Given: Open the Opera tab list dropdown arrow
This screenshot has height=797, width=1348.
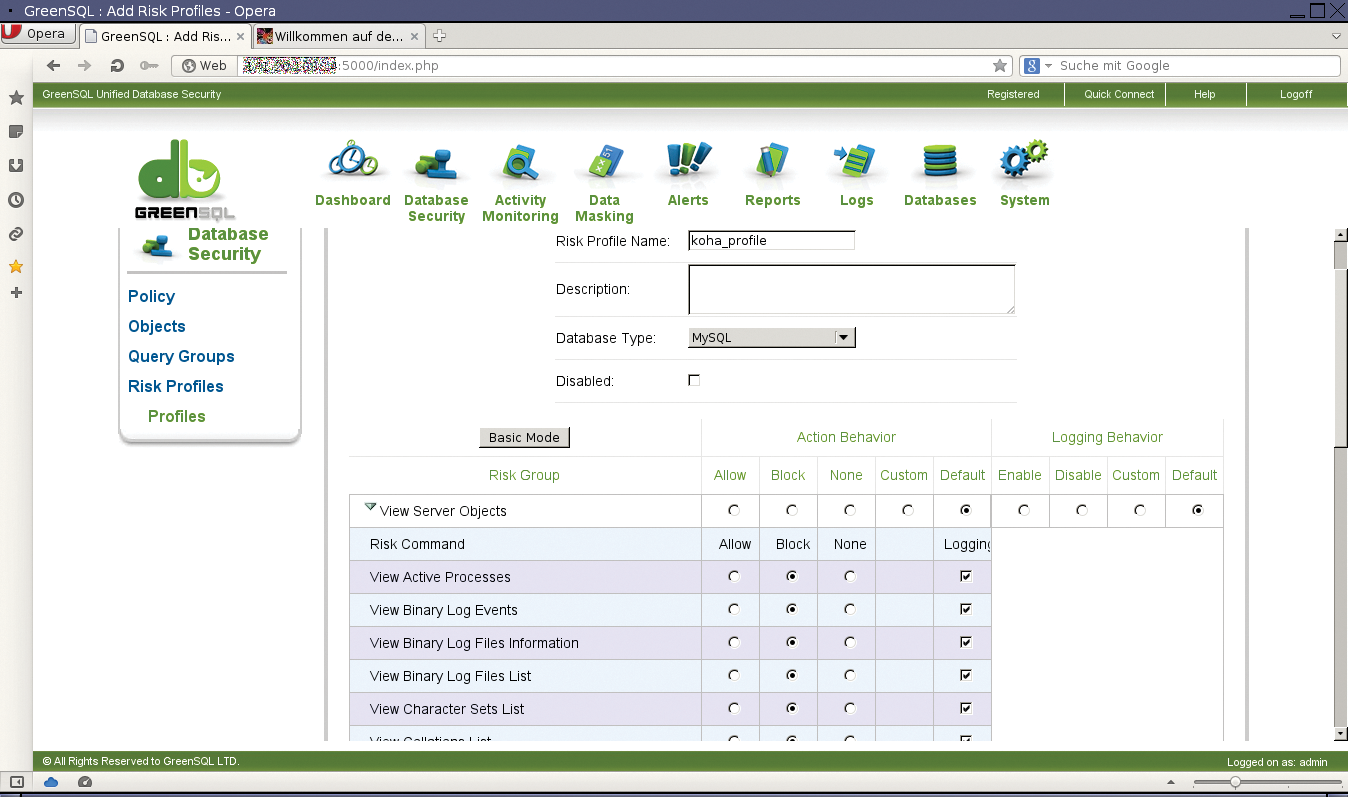Looking at the screenshot, I should (x=1337, y=36).
